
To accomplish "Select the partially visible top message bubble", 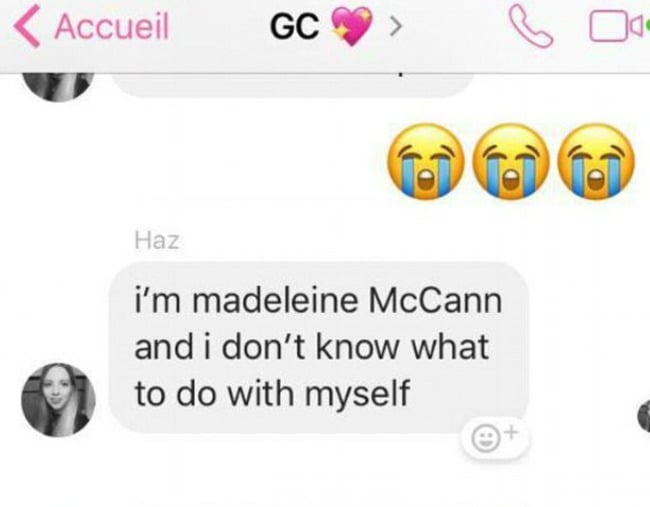I will coord(293,86).
